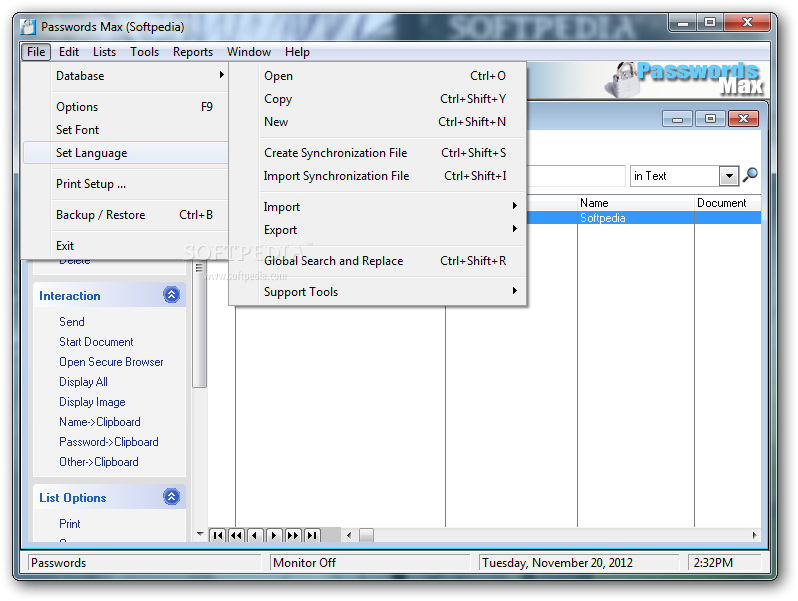This screenshot has width=798, height=601.
Task: Click the Passwords Max title bar icon
Action: pyautogui.click(x=28, y=26)
